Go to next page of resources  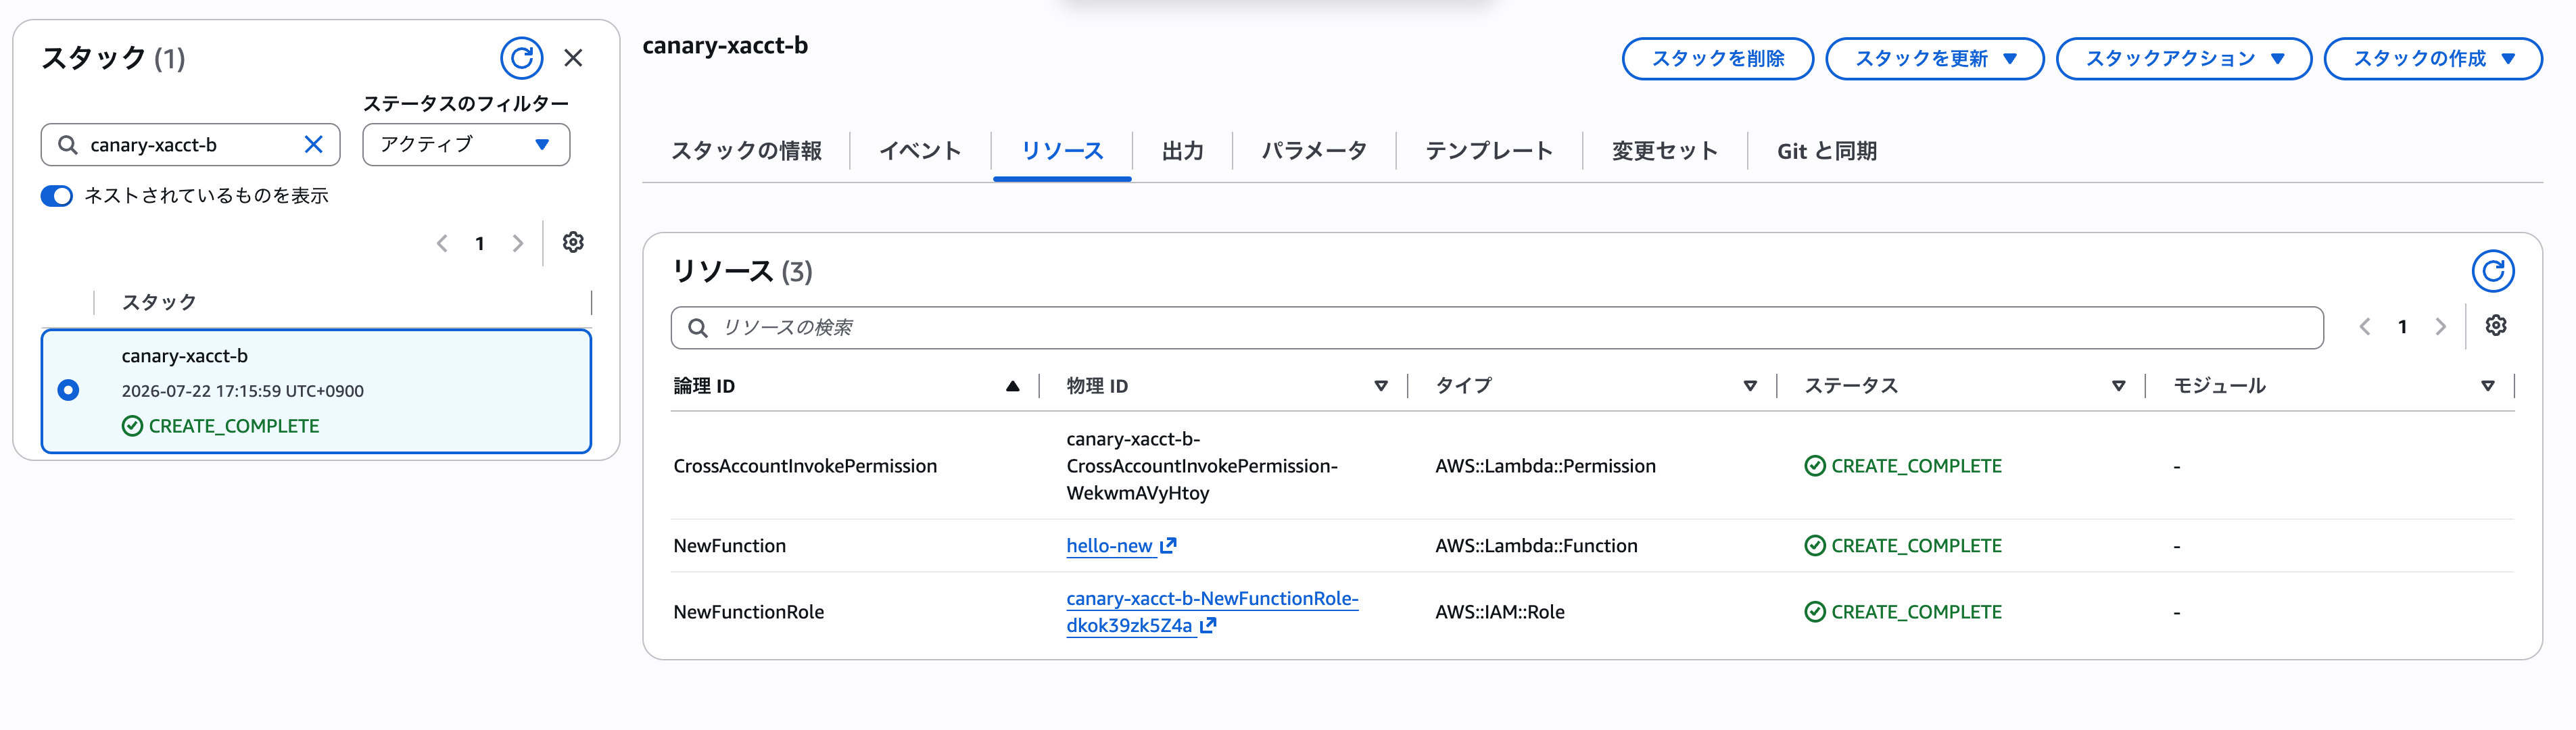point(2440,326)
